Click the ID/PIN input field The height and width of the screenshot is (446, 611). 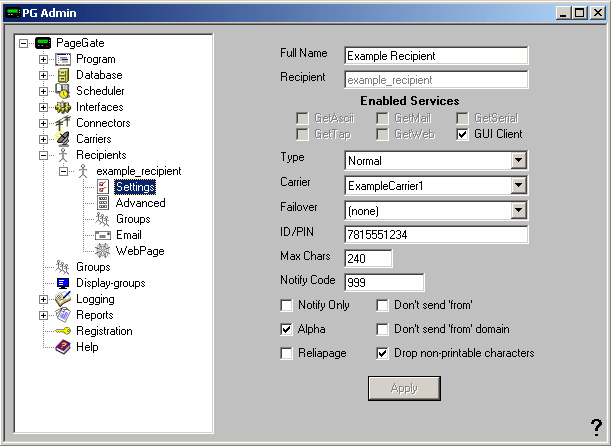click(436, 234)
